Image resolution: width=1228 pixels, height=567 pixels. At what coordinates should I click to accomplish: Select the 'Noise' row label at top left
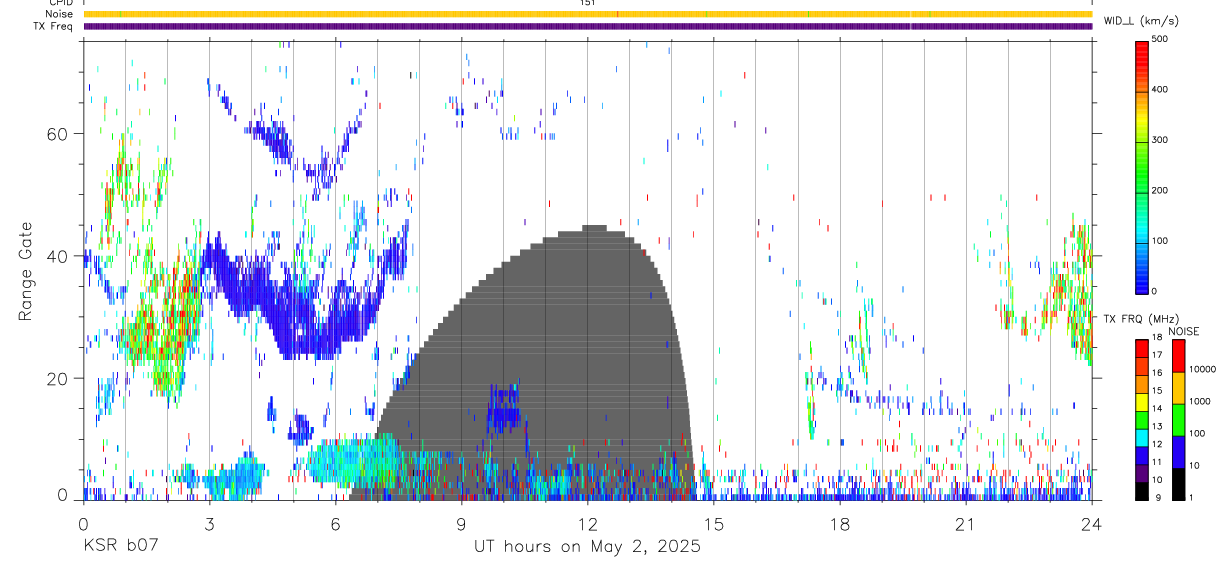click(x=60, y=14)
